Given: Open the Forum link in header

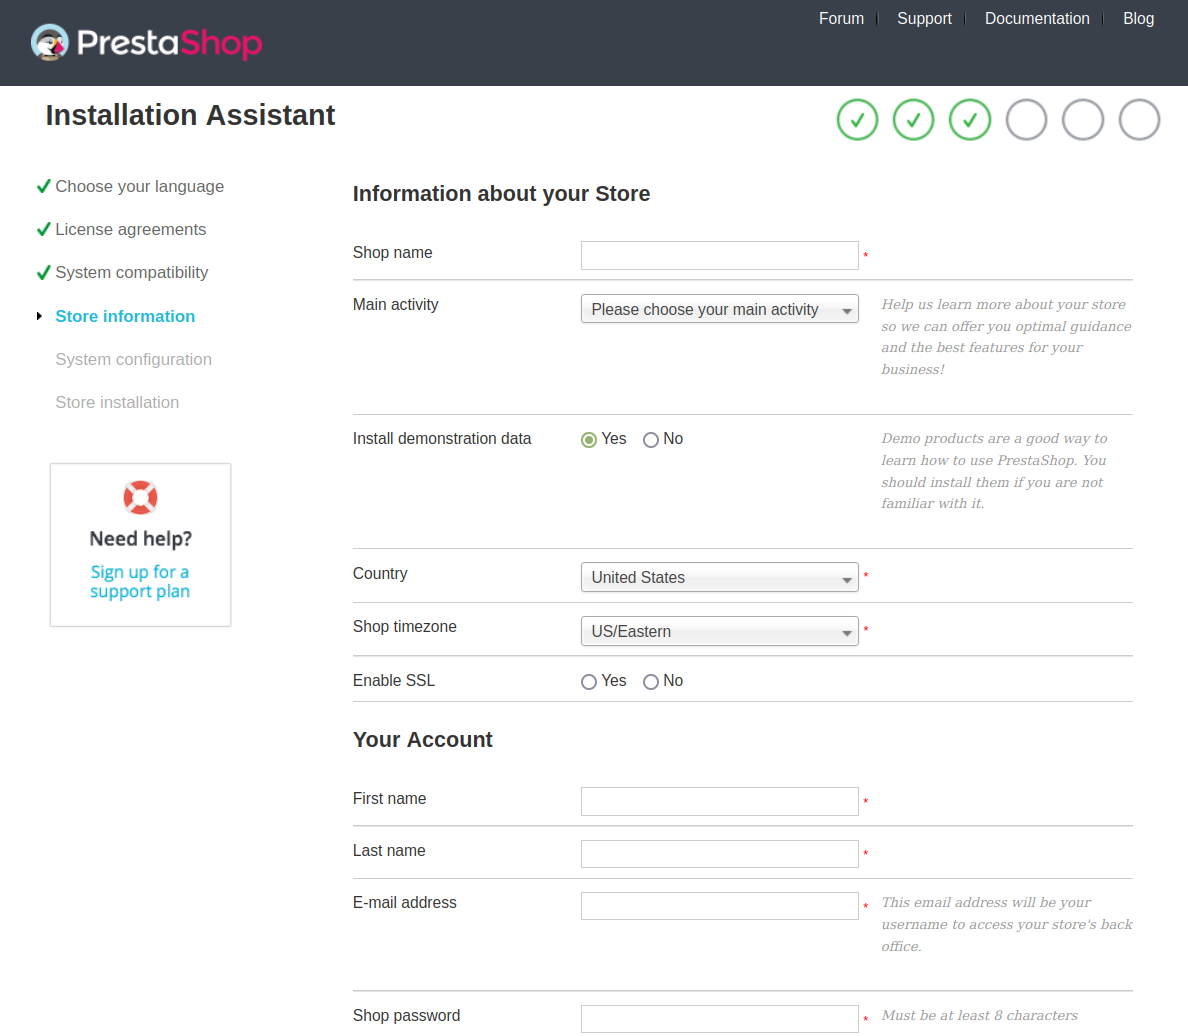Looking at the screenshot, I should click(x=841, y=19).
